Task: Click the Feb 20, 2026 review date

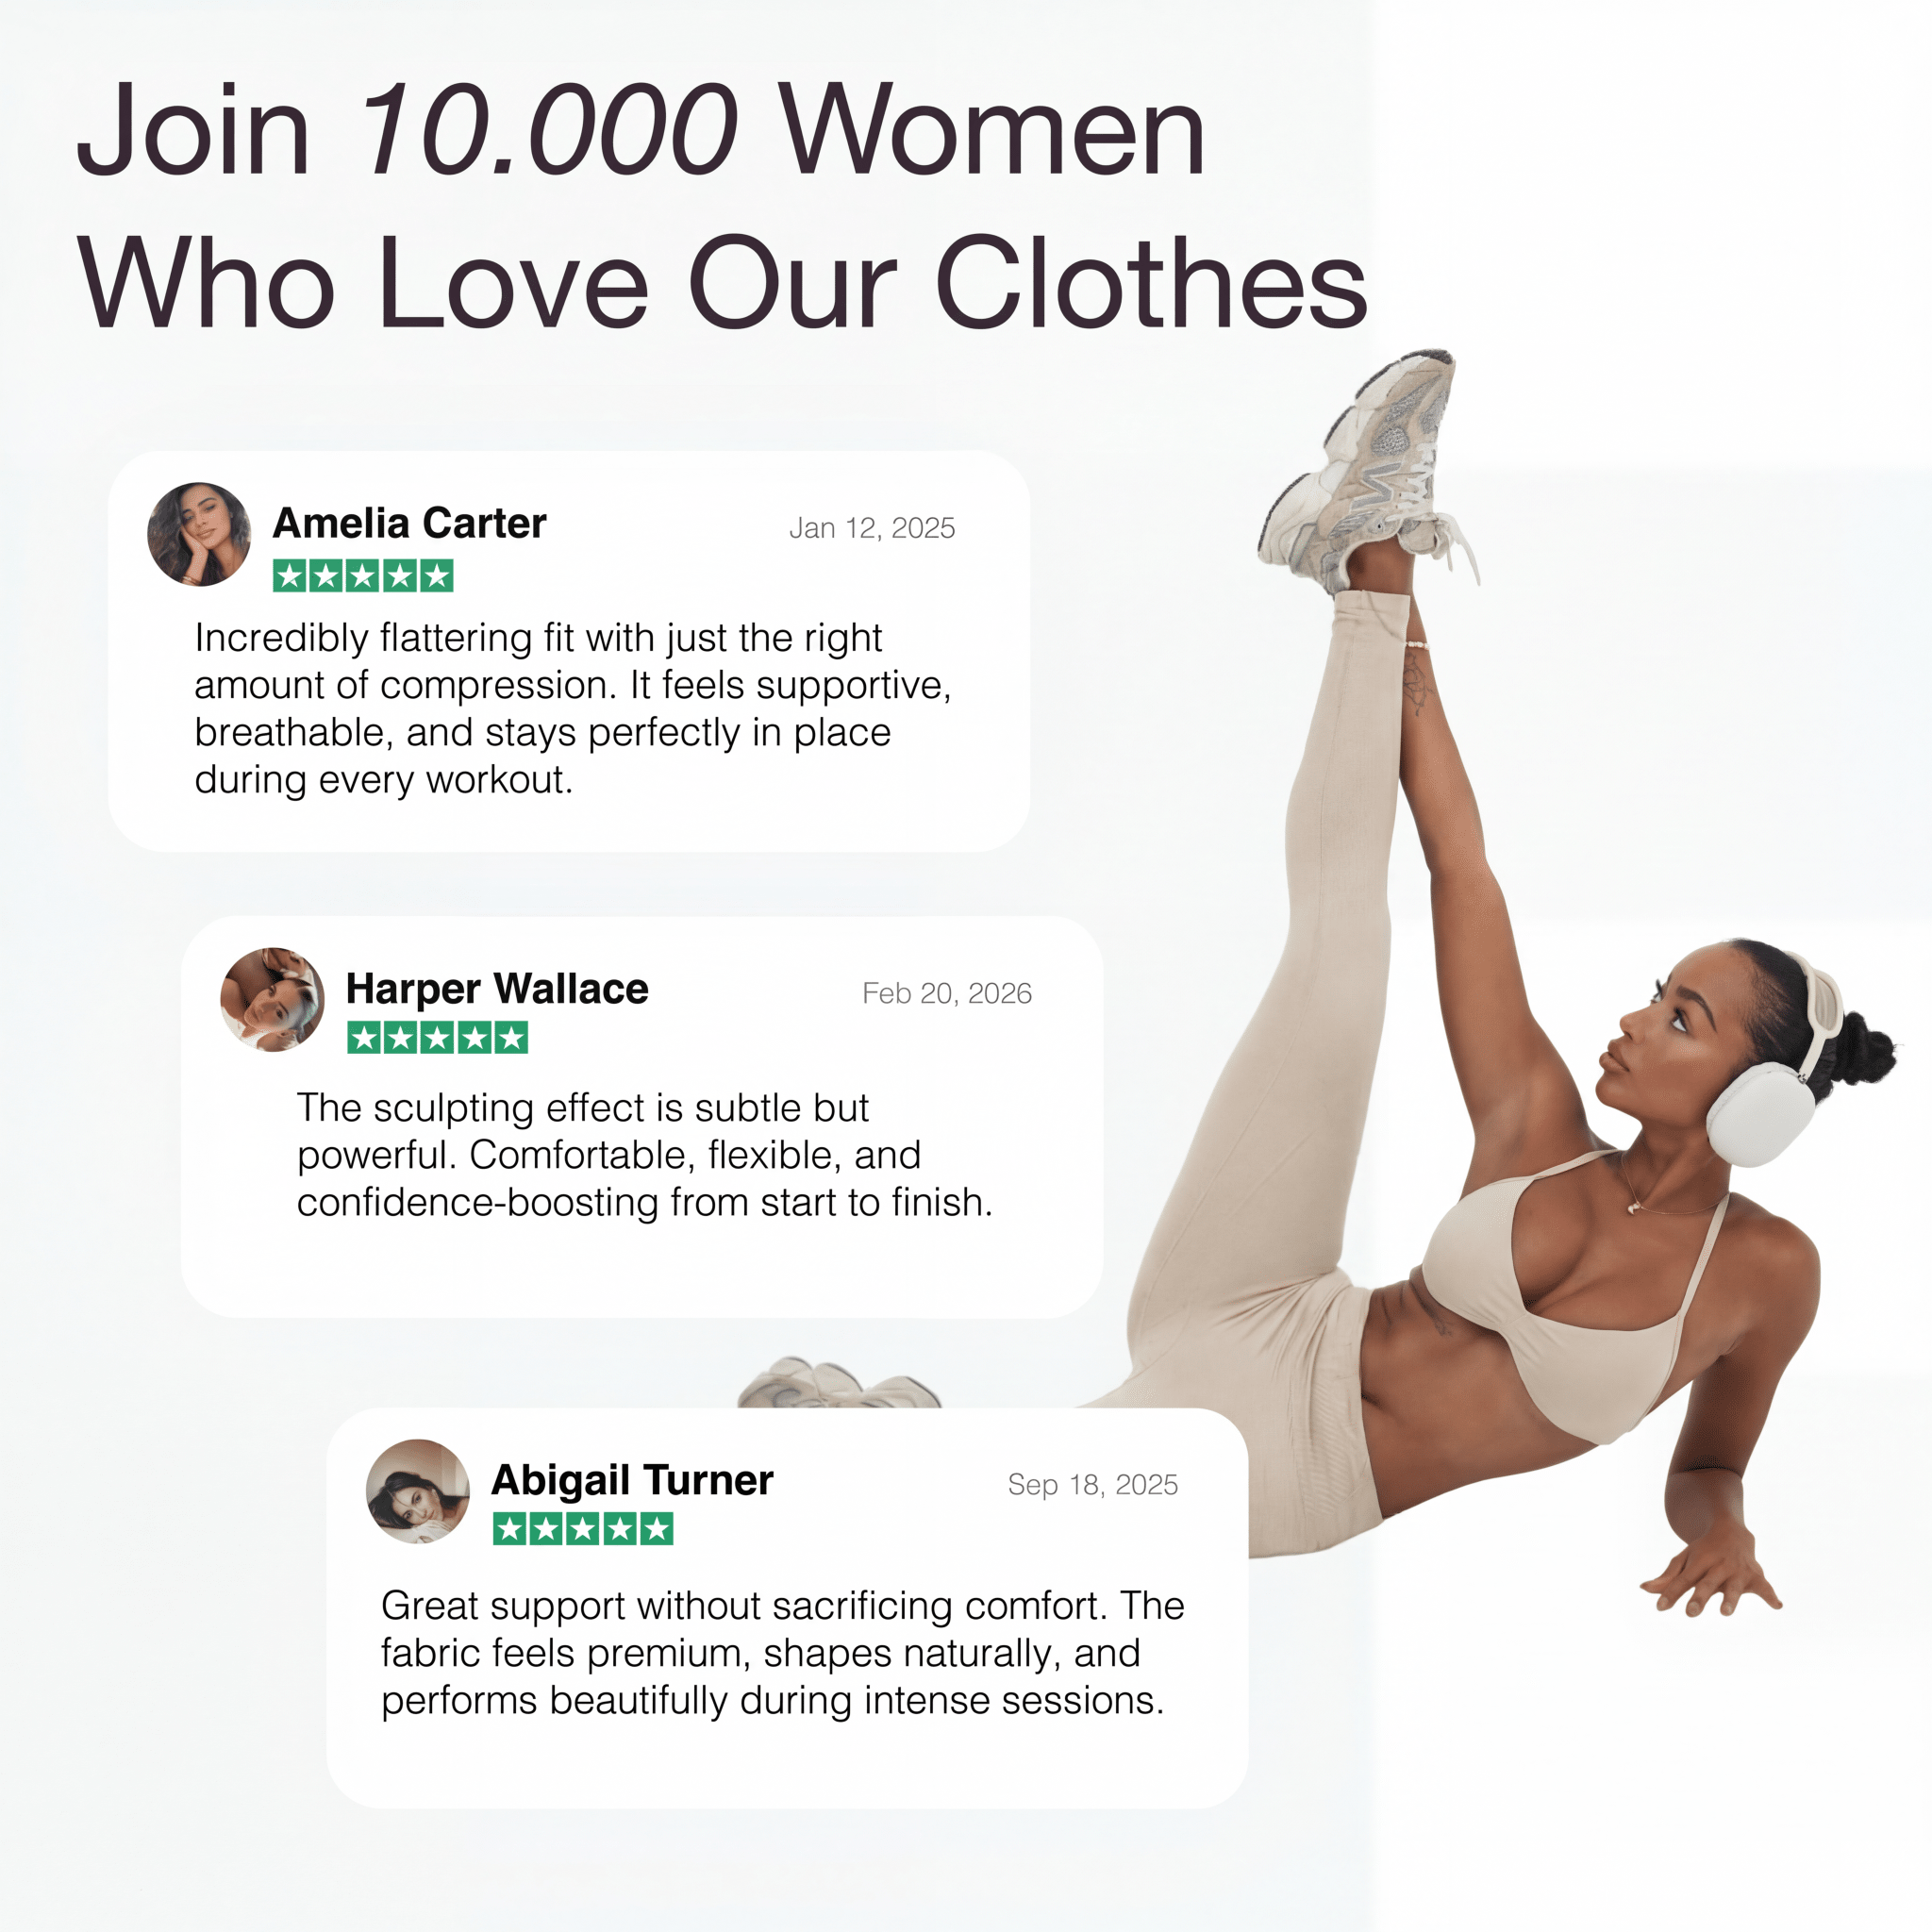Action: 947,993
